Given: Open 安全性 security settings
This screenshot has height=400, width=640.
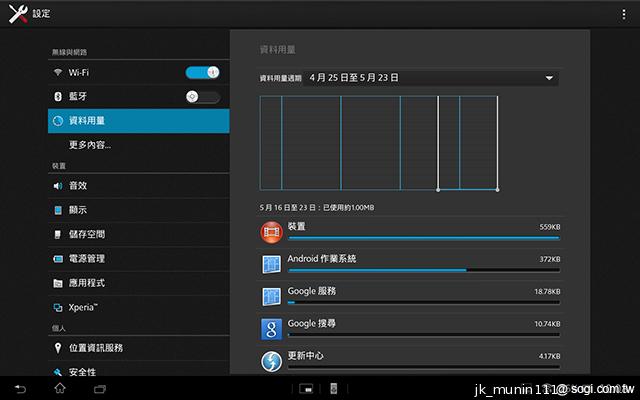Looking at the screenshot, I should click(x=139, y=370).
